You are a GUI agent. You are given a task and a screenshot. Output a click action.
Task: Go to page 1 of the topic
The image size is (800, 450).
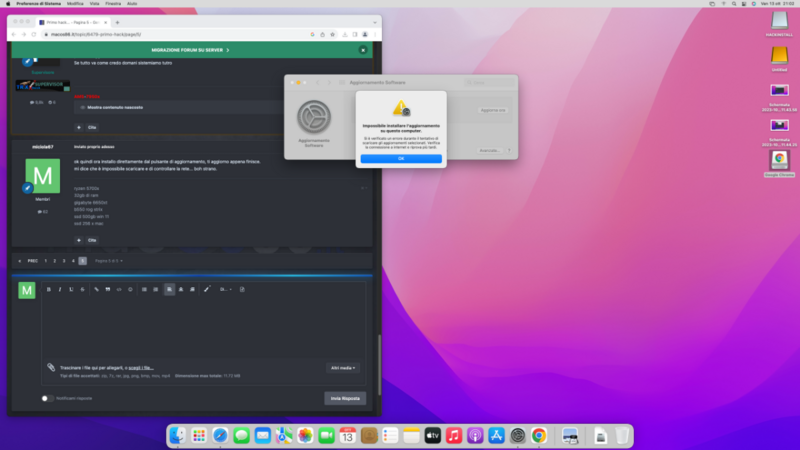(x=45, y=261)
